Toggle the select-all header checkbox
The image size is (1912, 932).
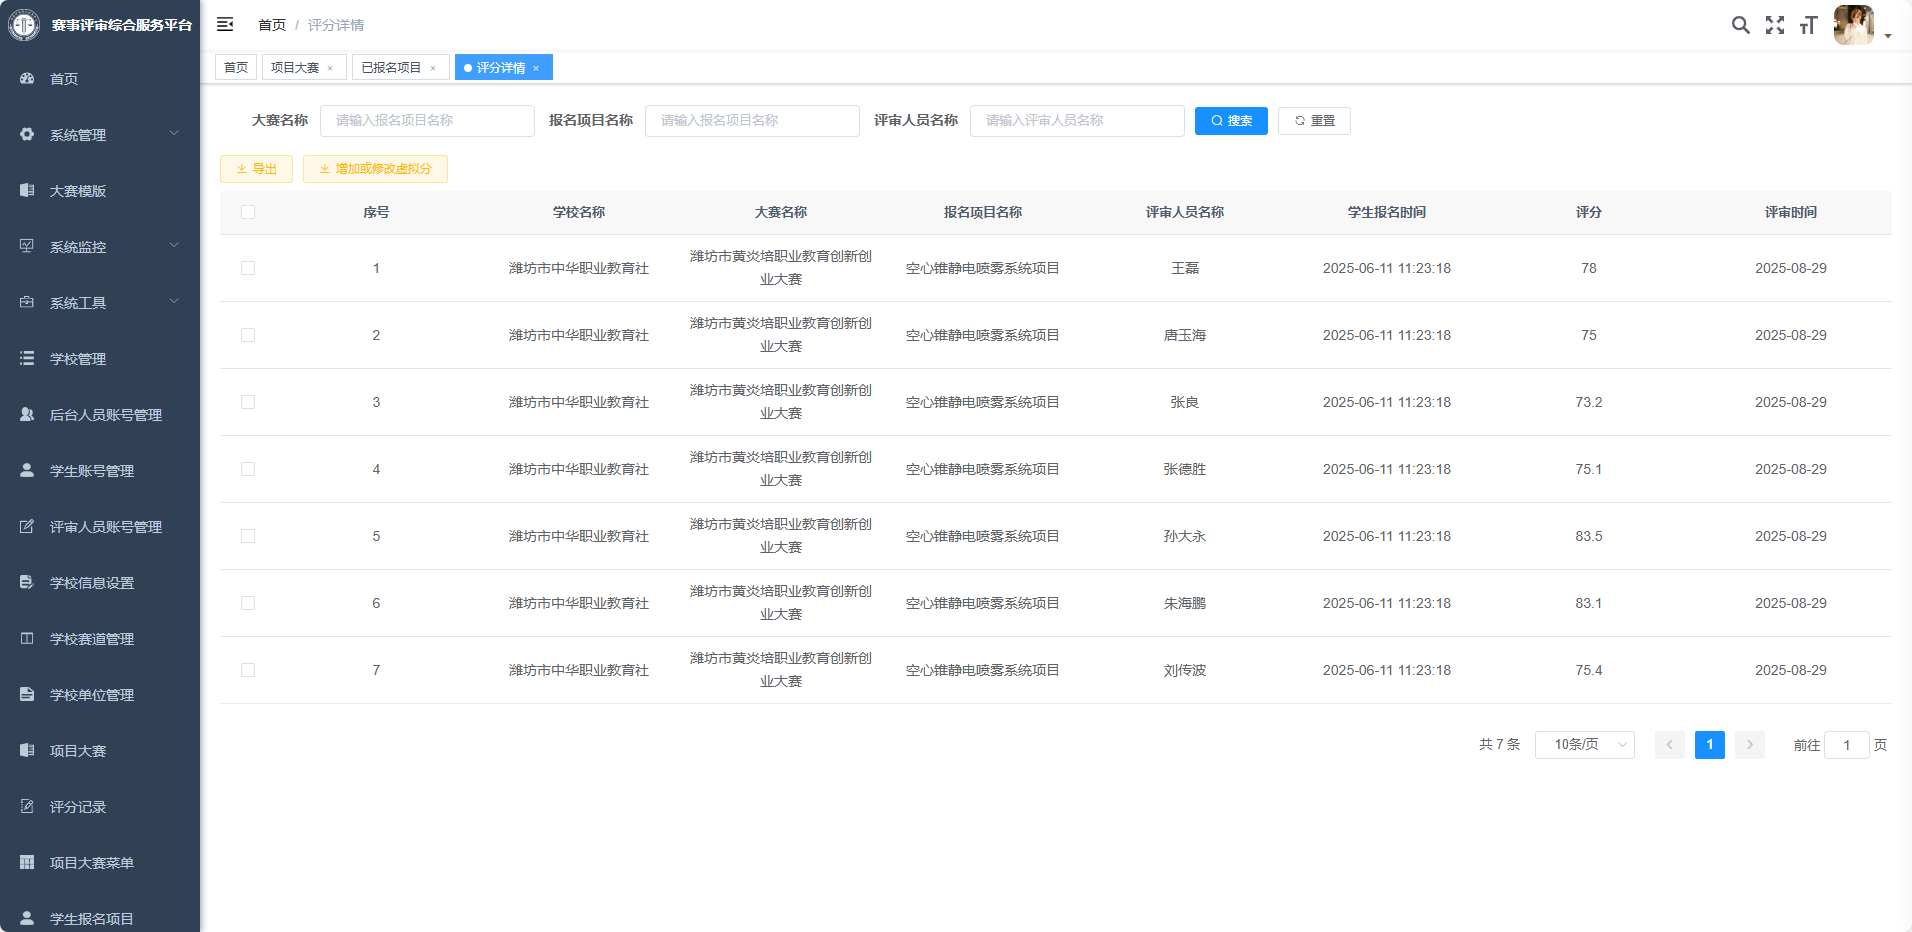[x=248, y=212]
